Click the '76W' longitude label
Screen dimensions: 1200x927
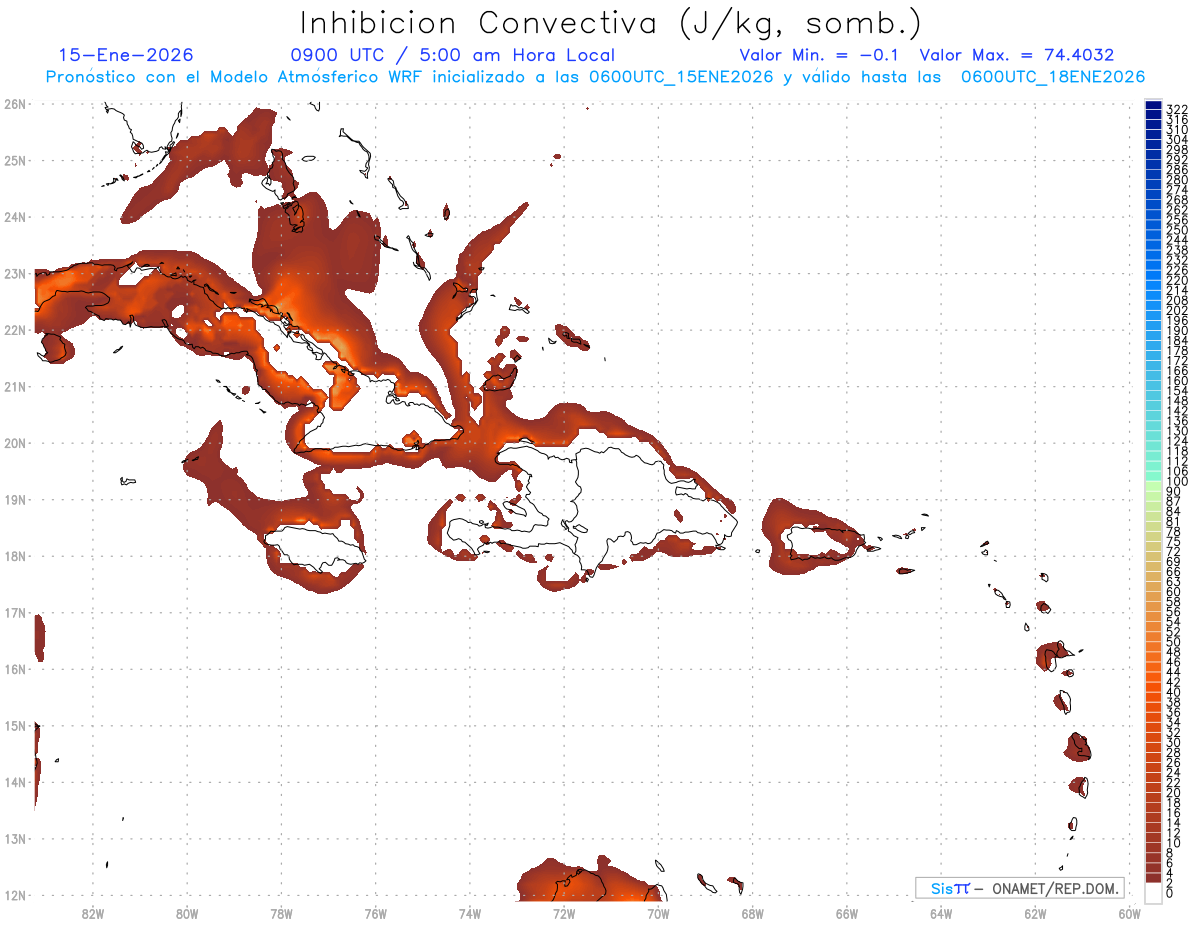coord(376,913)
